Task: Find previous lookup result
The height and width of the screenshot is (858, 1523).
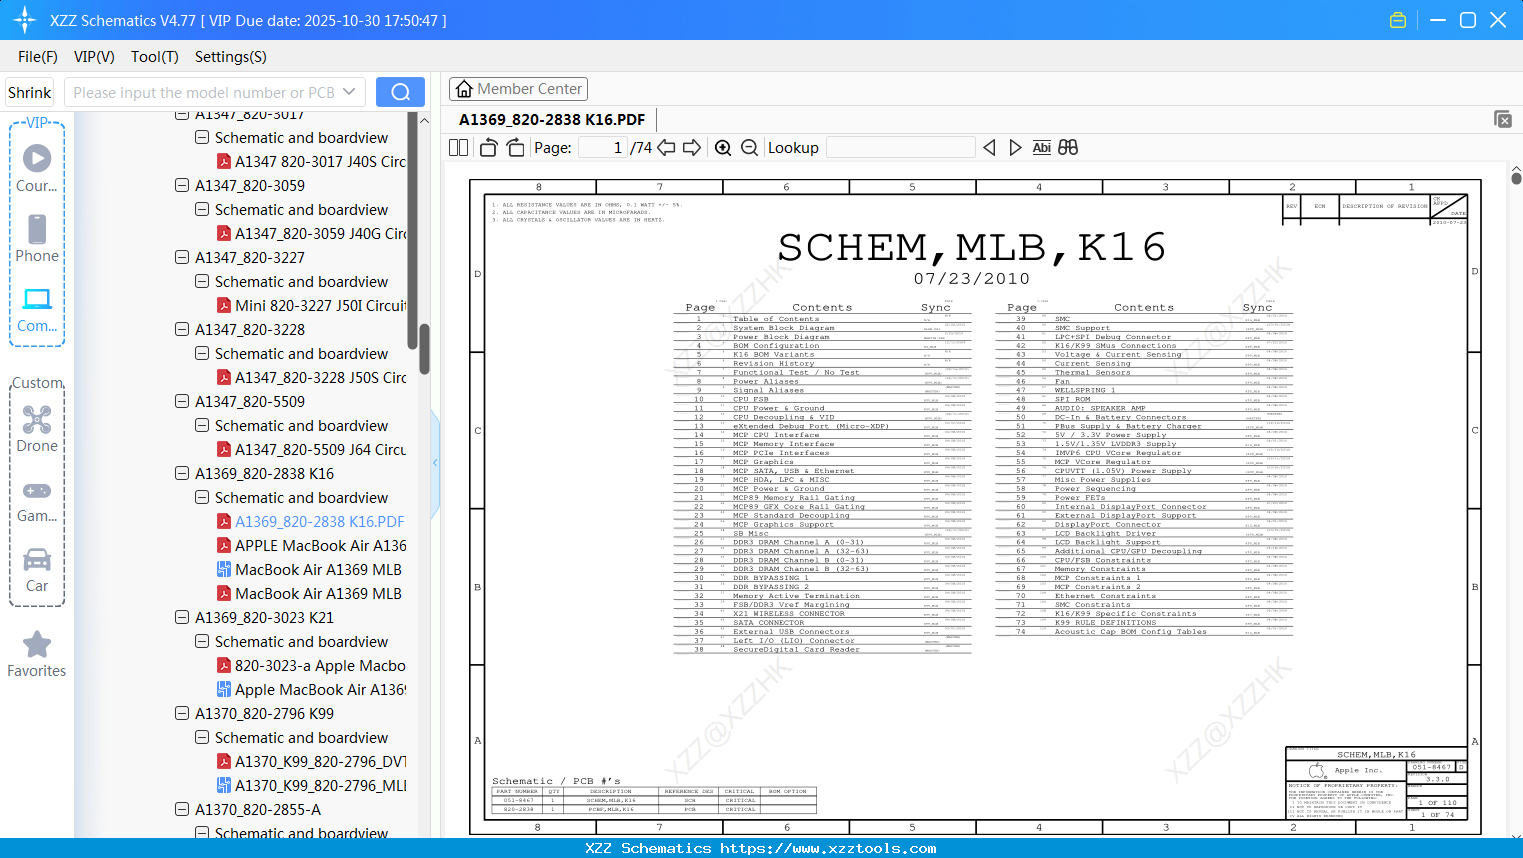Action: [989, 148]
